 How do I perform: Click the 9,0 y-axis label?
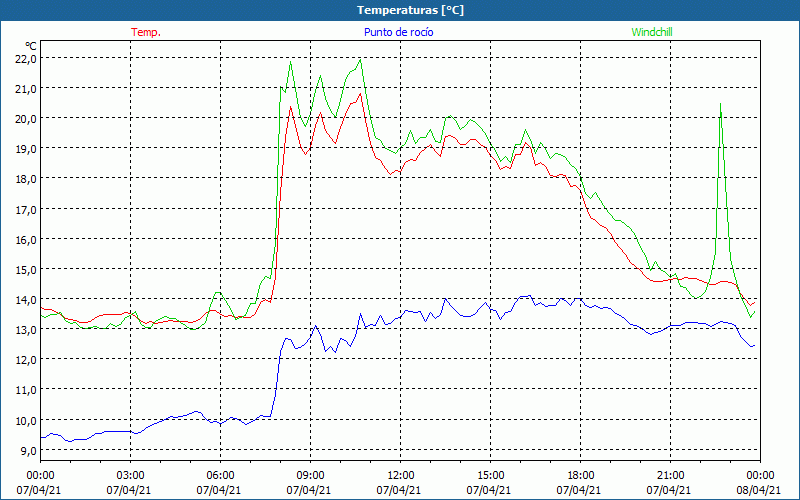tap(29, 451)
